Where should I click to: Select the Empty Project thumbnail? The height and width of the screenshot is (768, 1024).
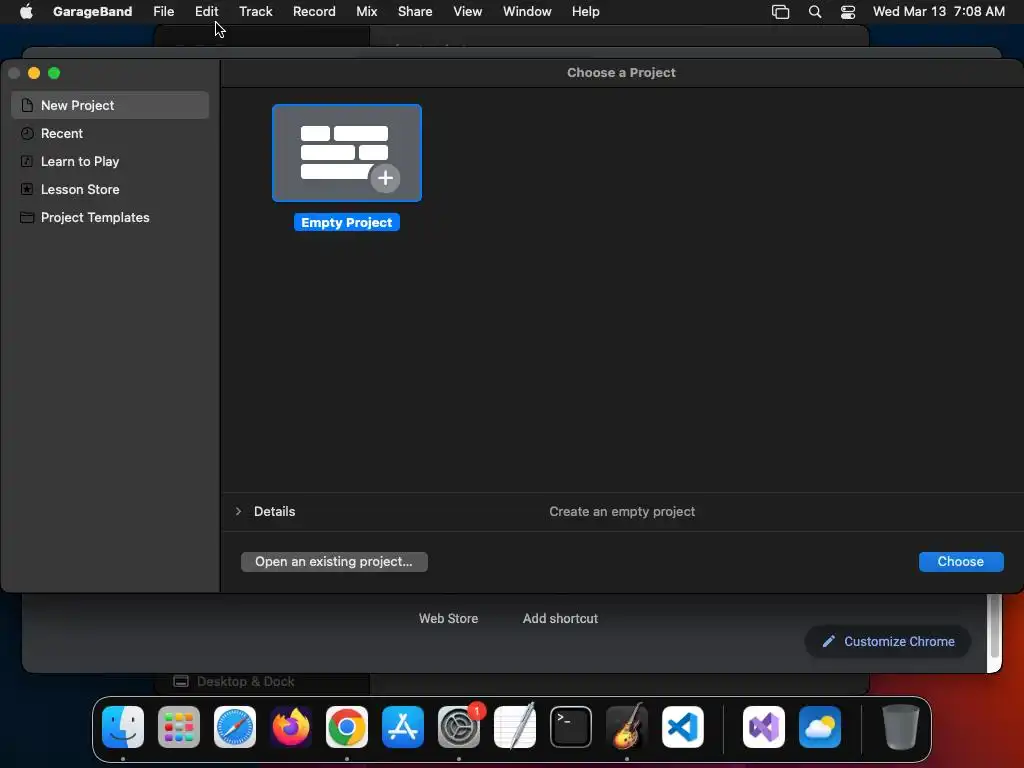tap(347, 153)
